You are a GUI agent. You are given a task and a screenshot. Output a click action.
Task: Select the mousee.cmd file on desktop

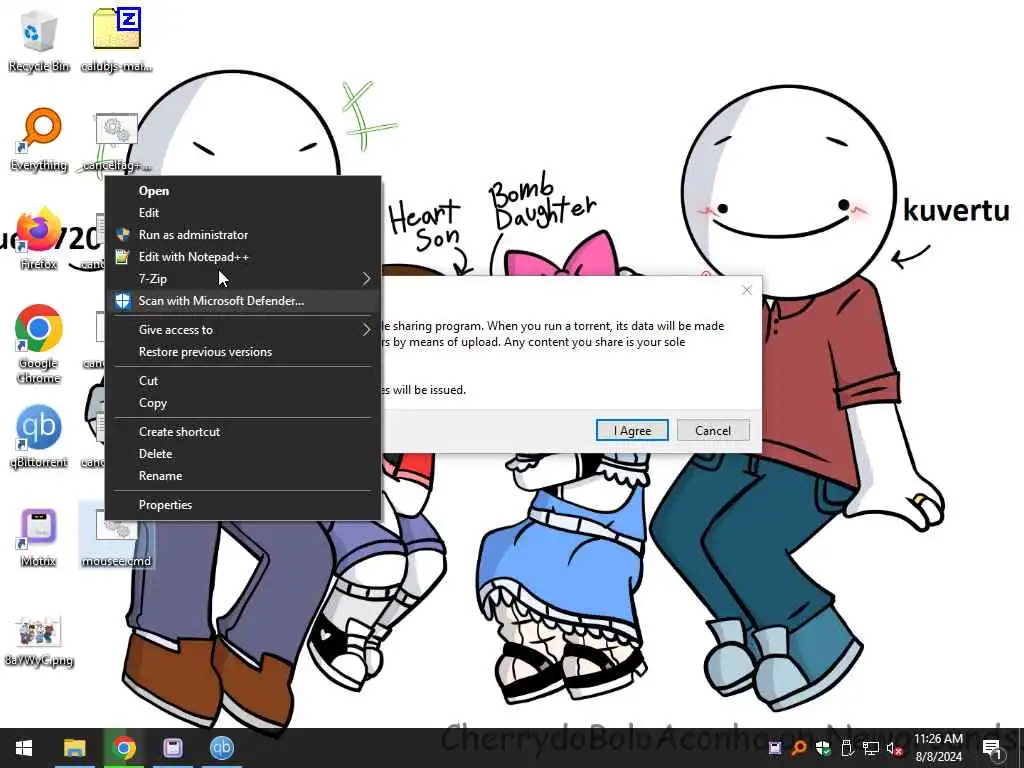click(117, 536)
